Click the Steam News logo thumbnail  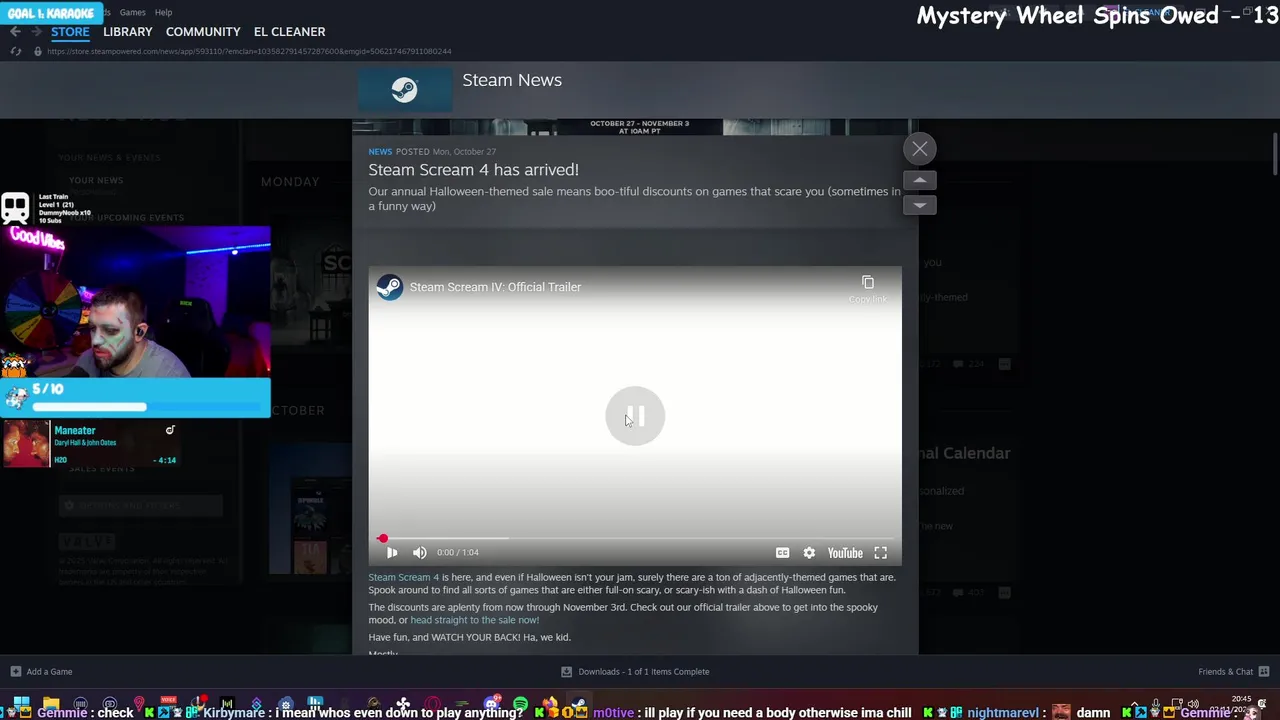pos(405,90)
